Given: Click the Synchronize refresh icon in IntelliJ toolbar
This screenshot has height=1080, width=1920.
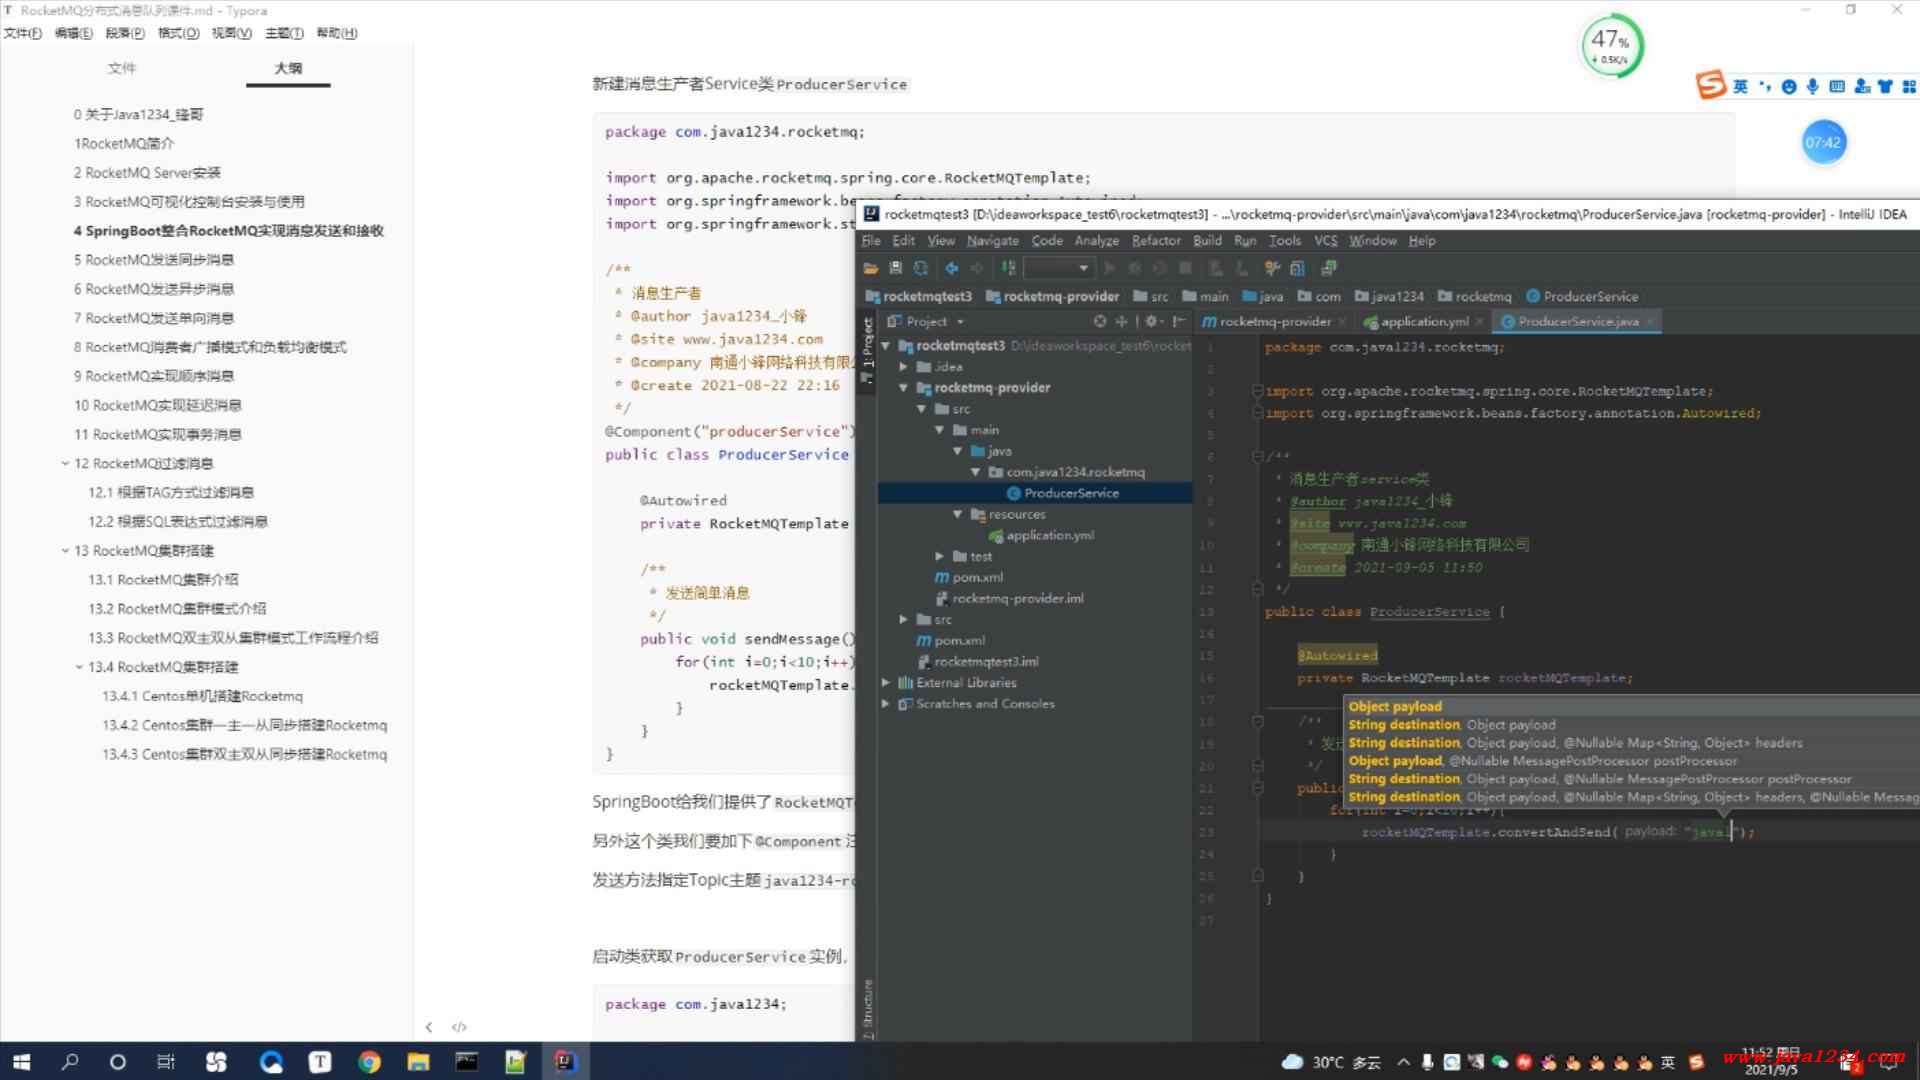Looking at the screenshot, I should coord(921,268).
